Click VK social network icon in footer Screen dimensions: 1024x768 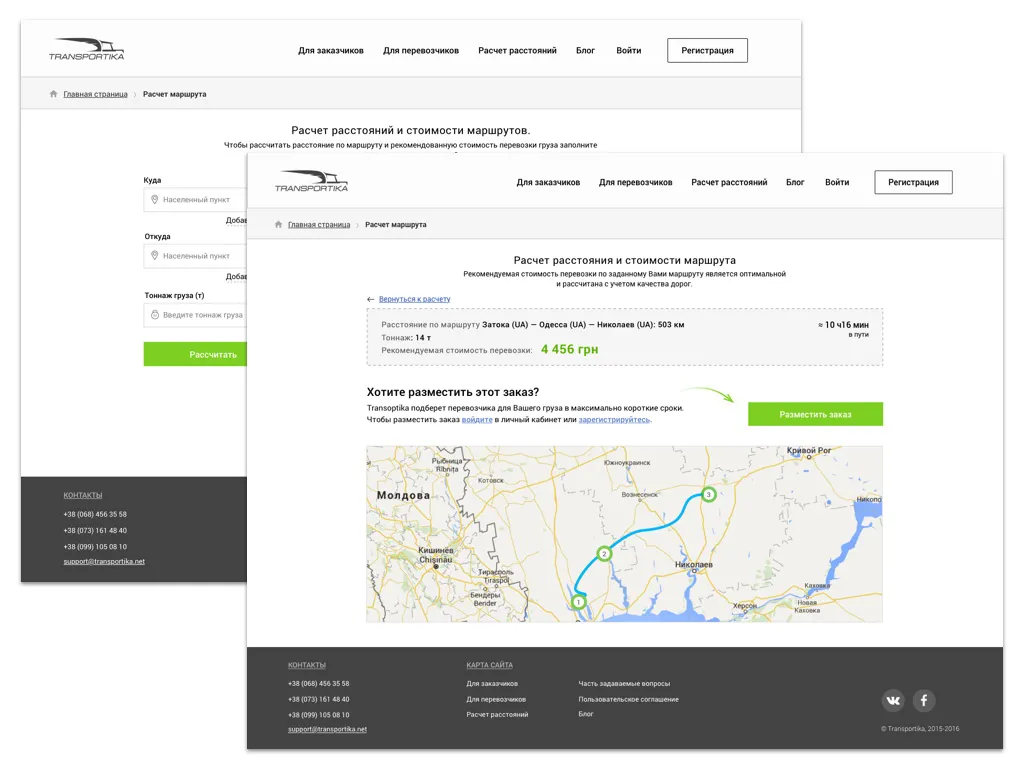[893, 700]
